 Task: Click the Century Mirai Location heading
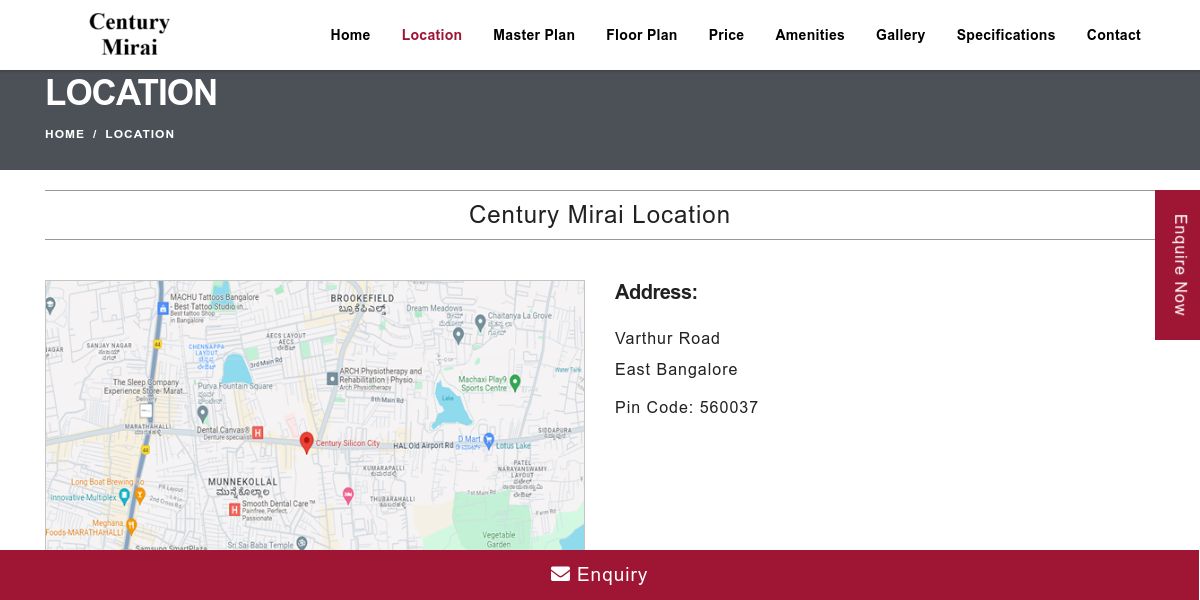tap(600, 215)
